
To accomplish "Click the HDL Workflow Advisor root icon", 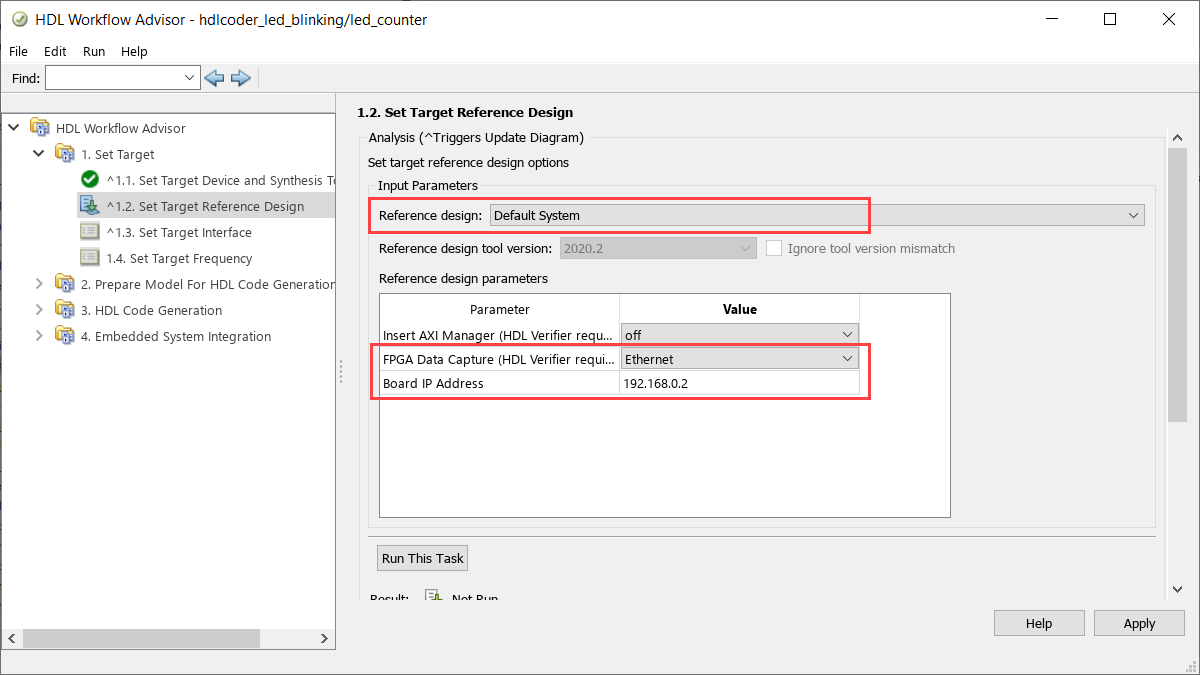I will pos(41,128).
